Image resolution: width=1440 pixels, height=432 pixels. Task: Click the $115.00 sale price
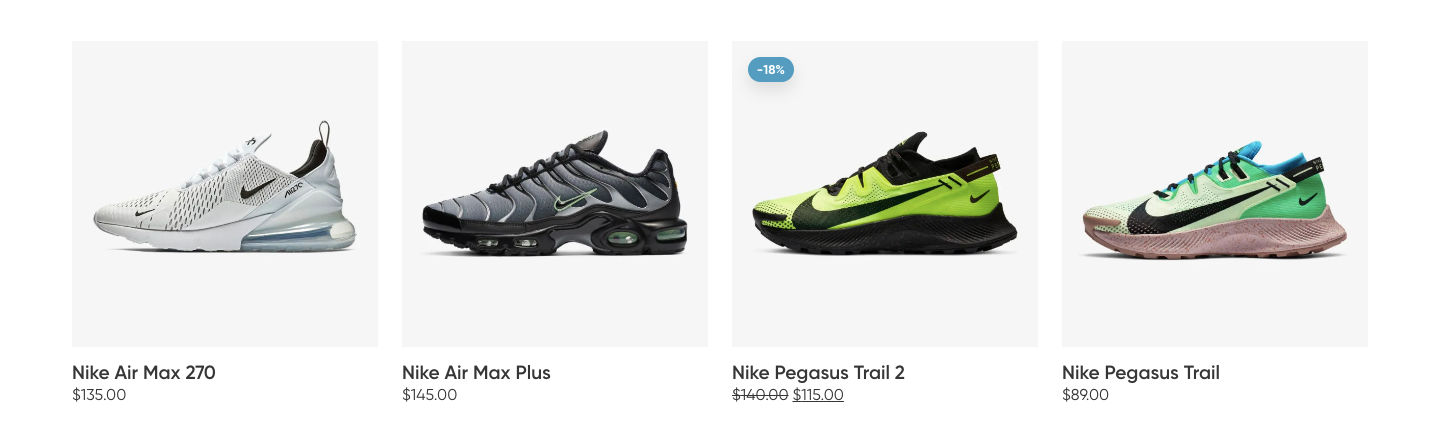pyautogui.click(x=818, y=395)
